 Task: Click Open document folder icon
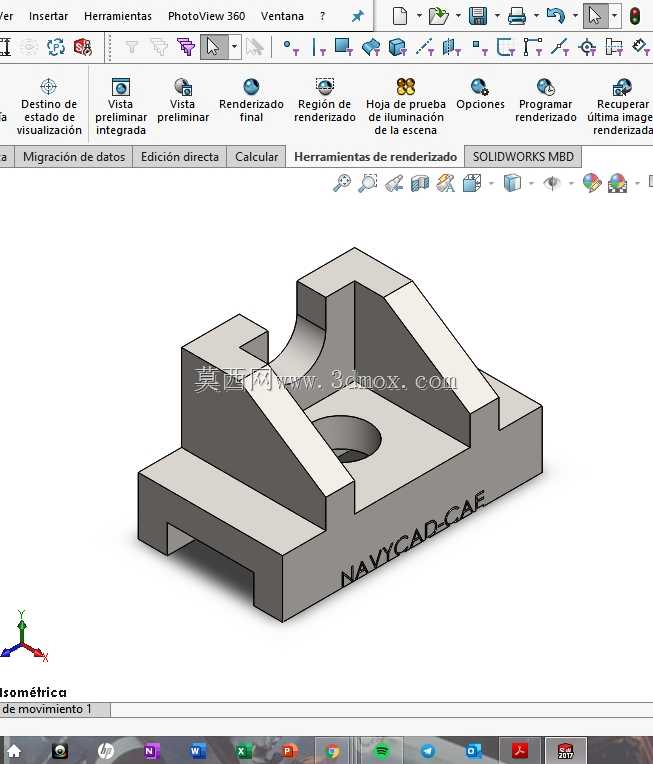[x=438, y=16]
